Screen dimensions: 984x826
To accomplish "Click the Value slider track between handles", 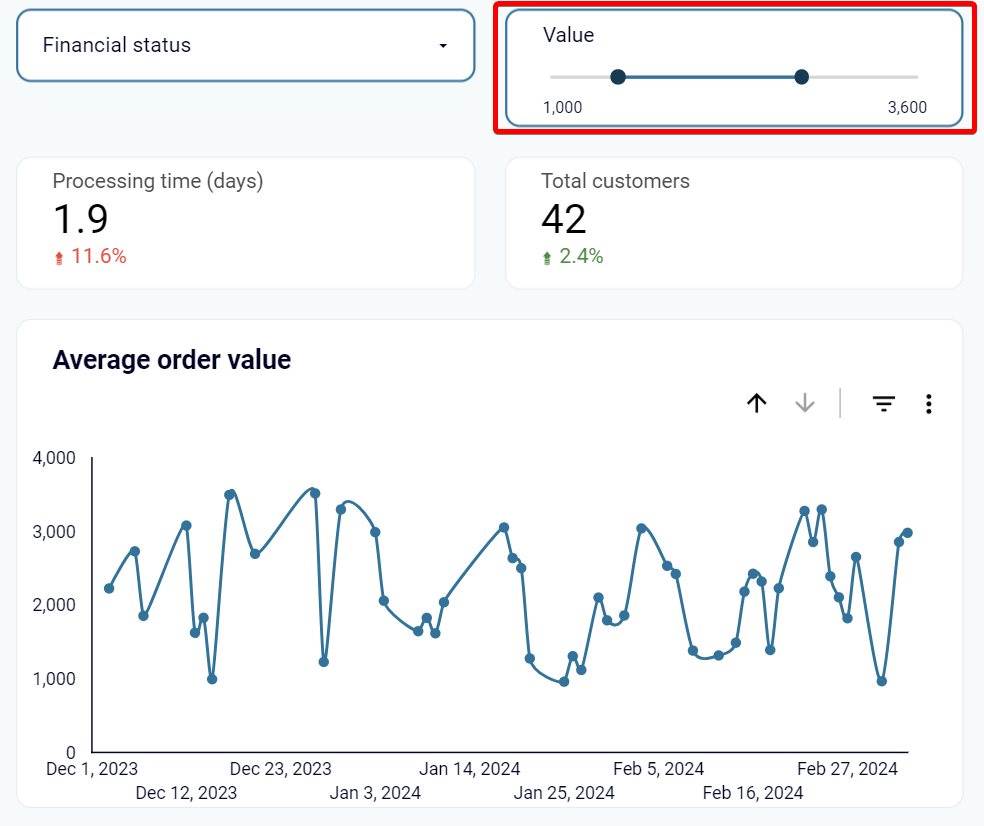I will pyautogui.click(x=710, y=77).
